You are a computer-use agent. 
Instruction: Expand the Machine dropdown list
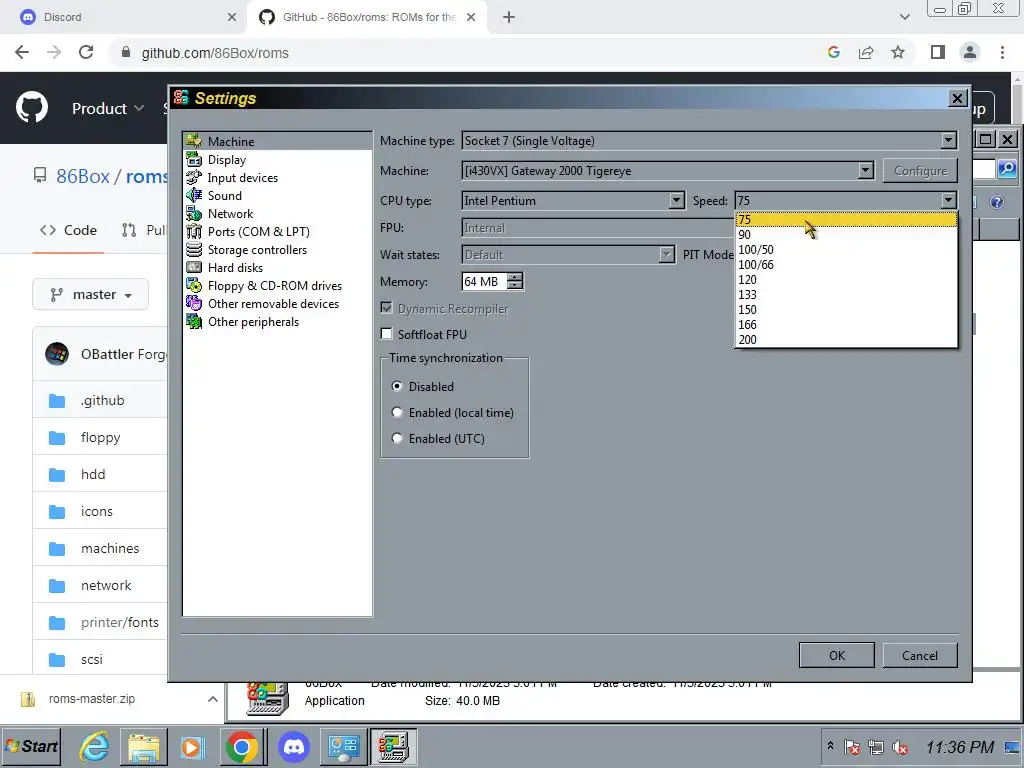click(x=865, y=170)
